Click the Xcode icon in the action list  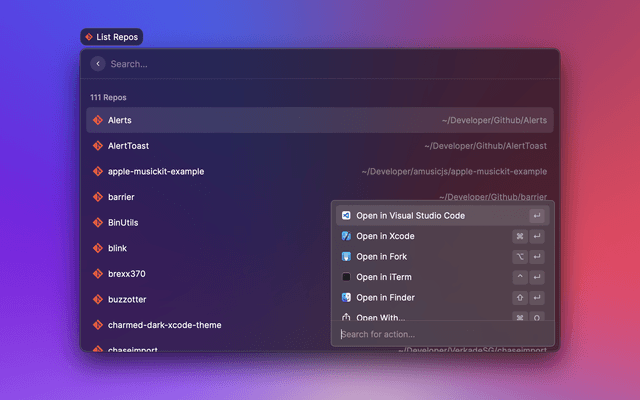coord(346,236)
